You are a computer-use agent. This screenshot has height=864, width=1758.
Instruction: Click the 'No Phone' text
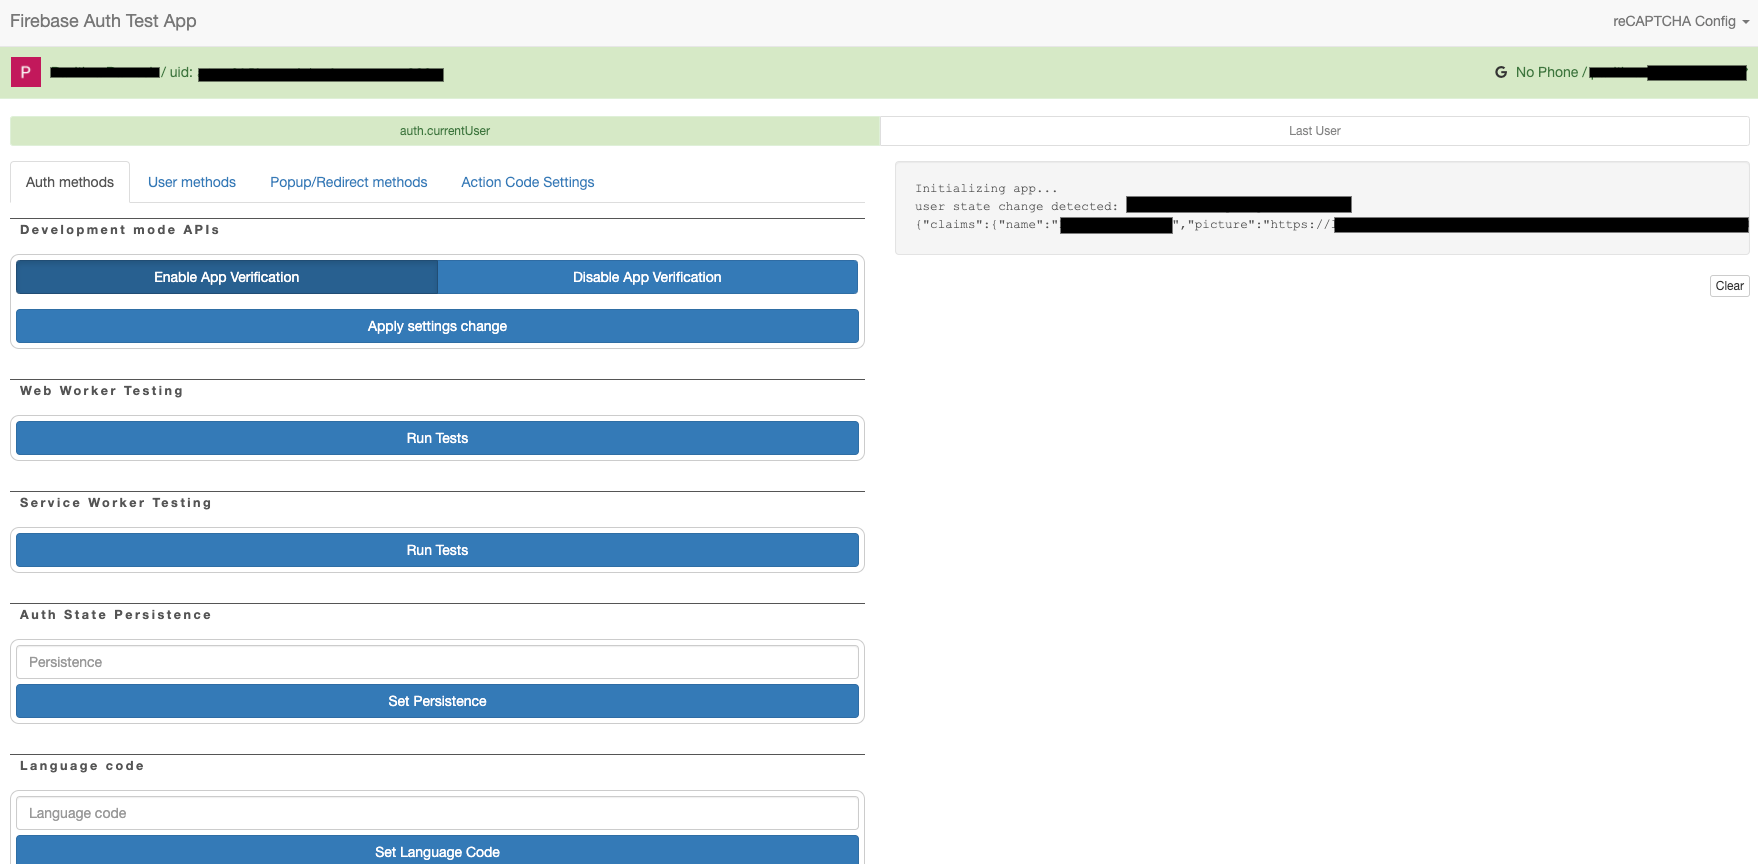click(x=1546, y=72)
